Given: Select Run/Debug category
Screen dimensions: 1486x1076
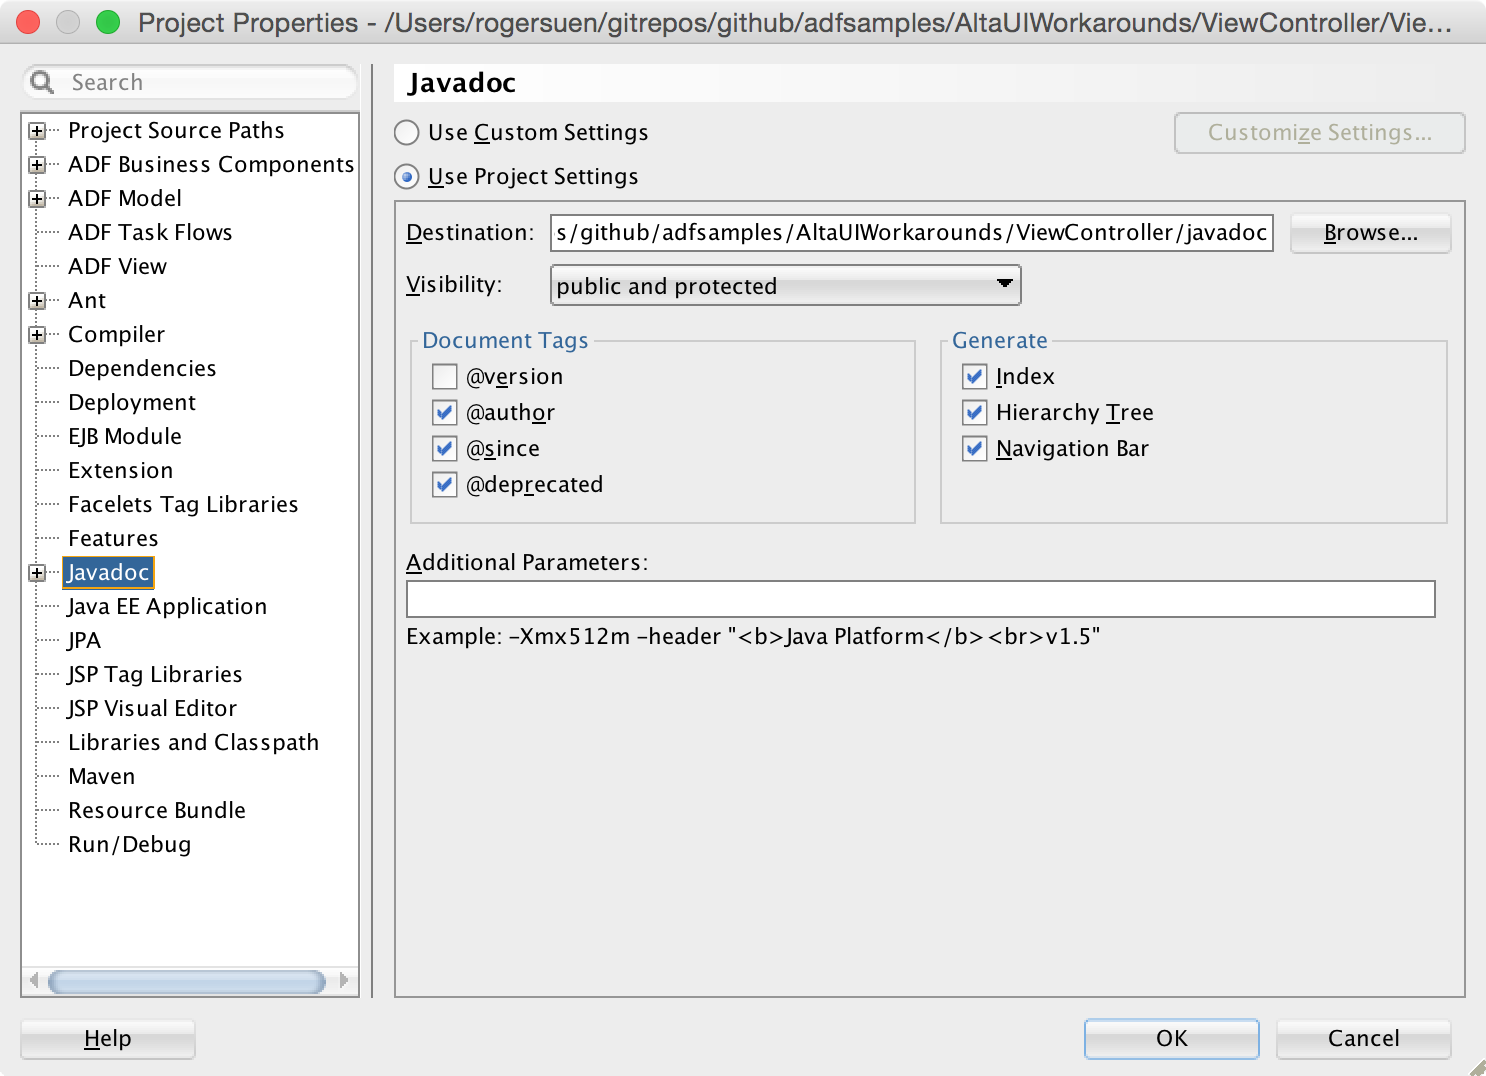Looking at the screenshot, I should [x=129, y=845].
